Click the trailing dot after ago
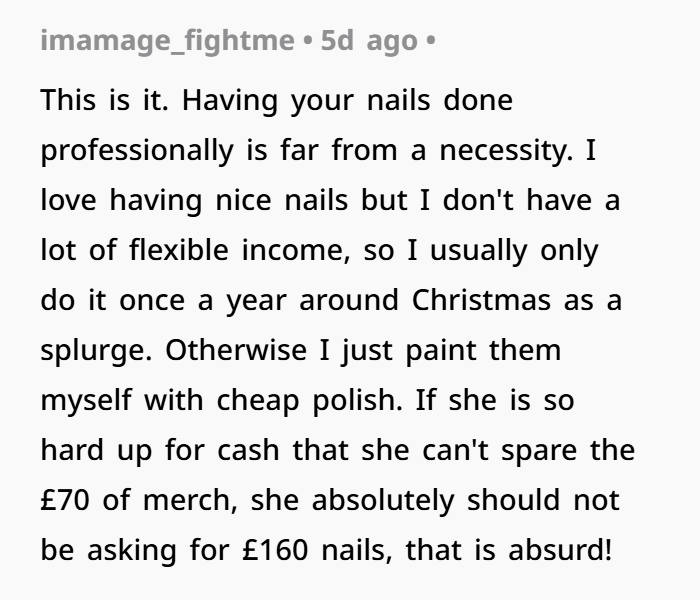The height and width of the screenshot is (600, 700). (x=430, y=41)
